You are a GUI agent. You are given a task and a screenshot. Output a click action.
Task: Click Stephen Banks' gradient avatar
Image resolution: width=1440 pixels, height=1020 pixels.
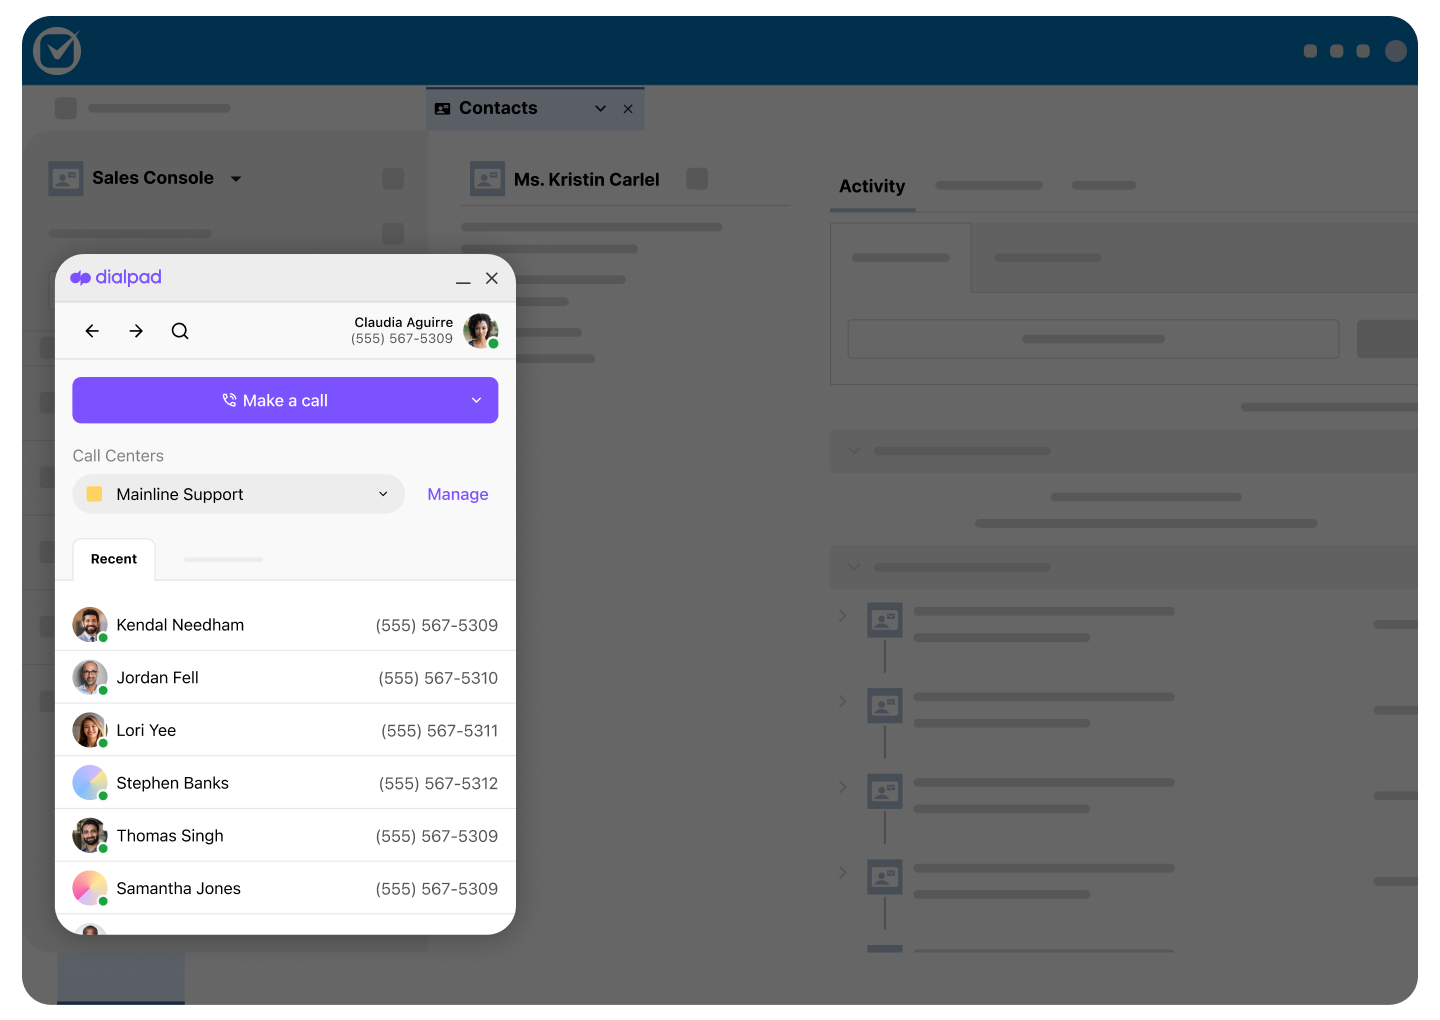[x=90, y=783]
